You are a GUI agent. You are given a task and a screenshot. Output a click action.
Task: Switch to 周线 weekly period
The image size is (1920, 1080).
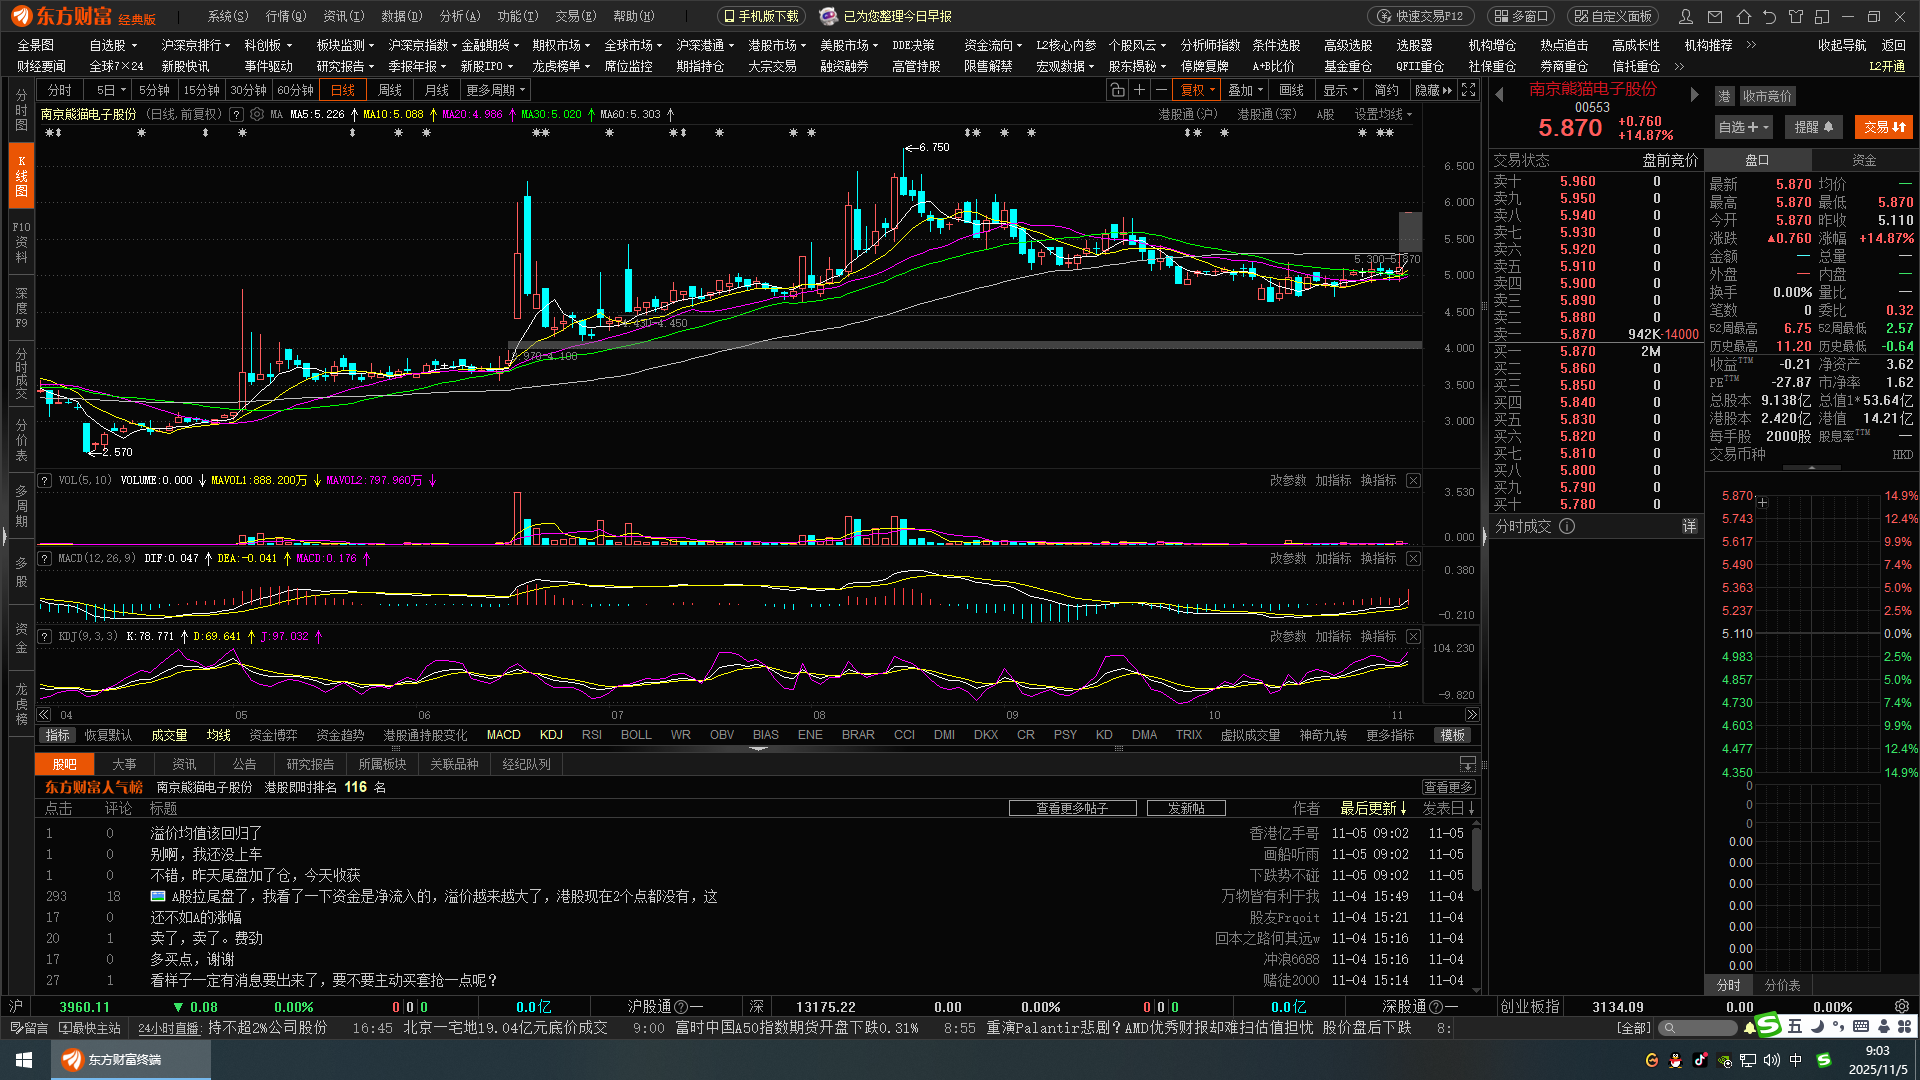tap(390, 90)
